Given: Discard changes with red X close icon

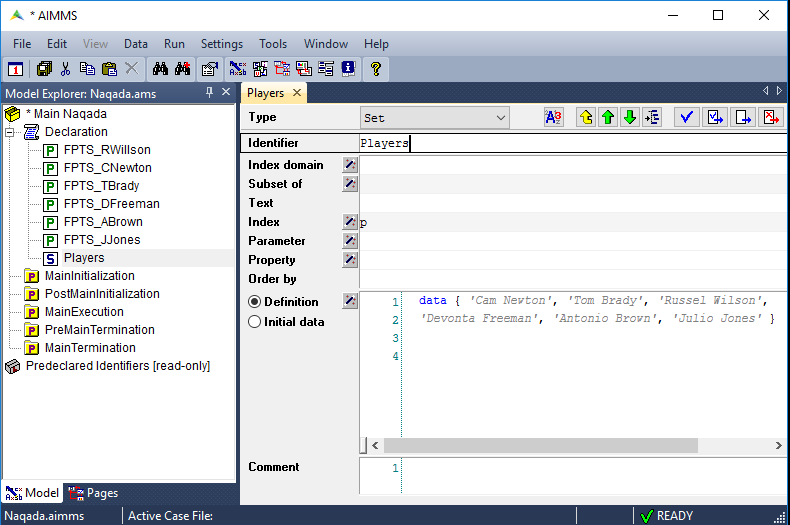Looking at the screenshot, I should click(771, 117).
